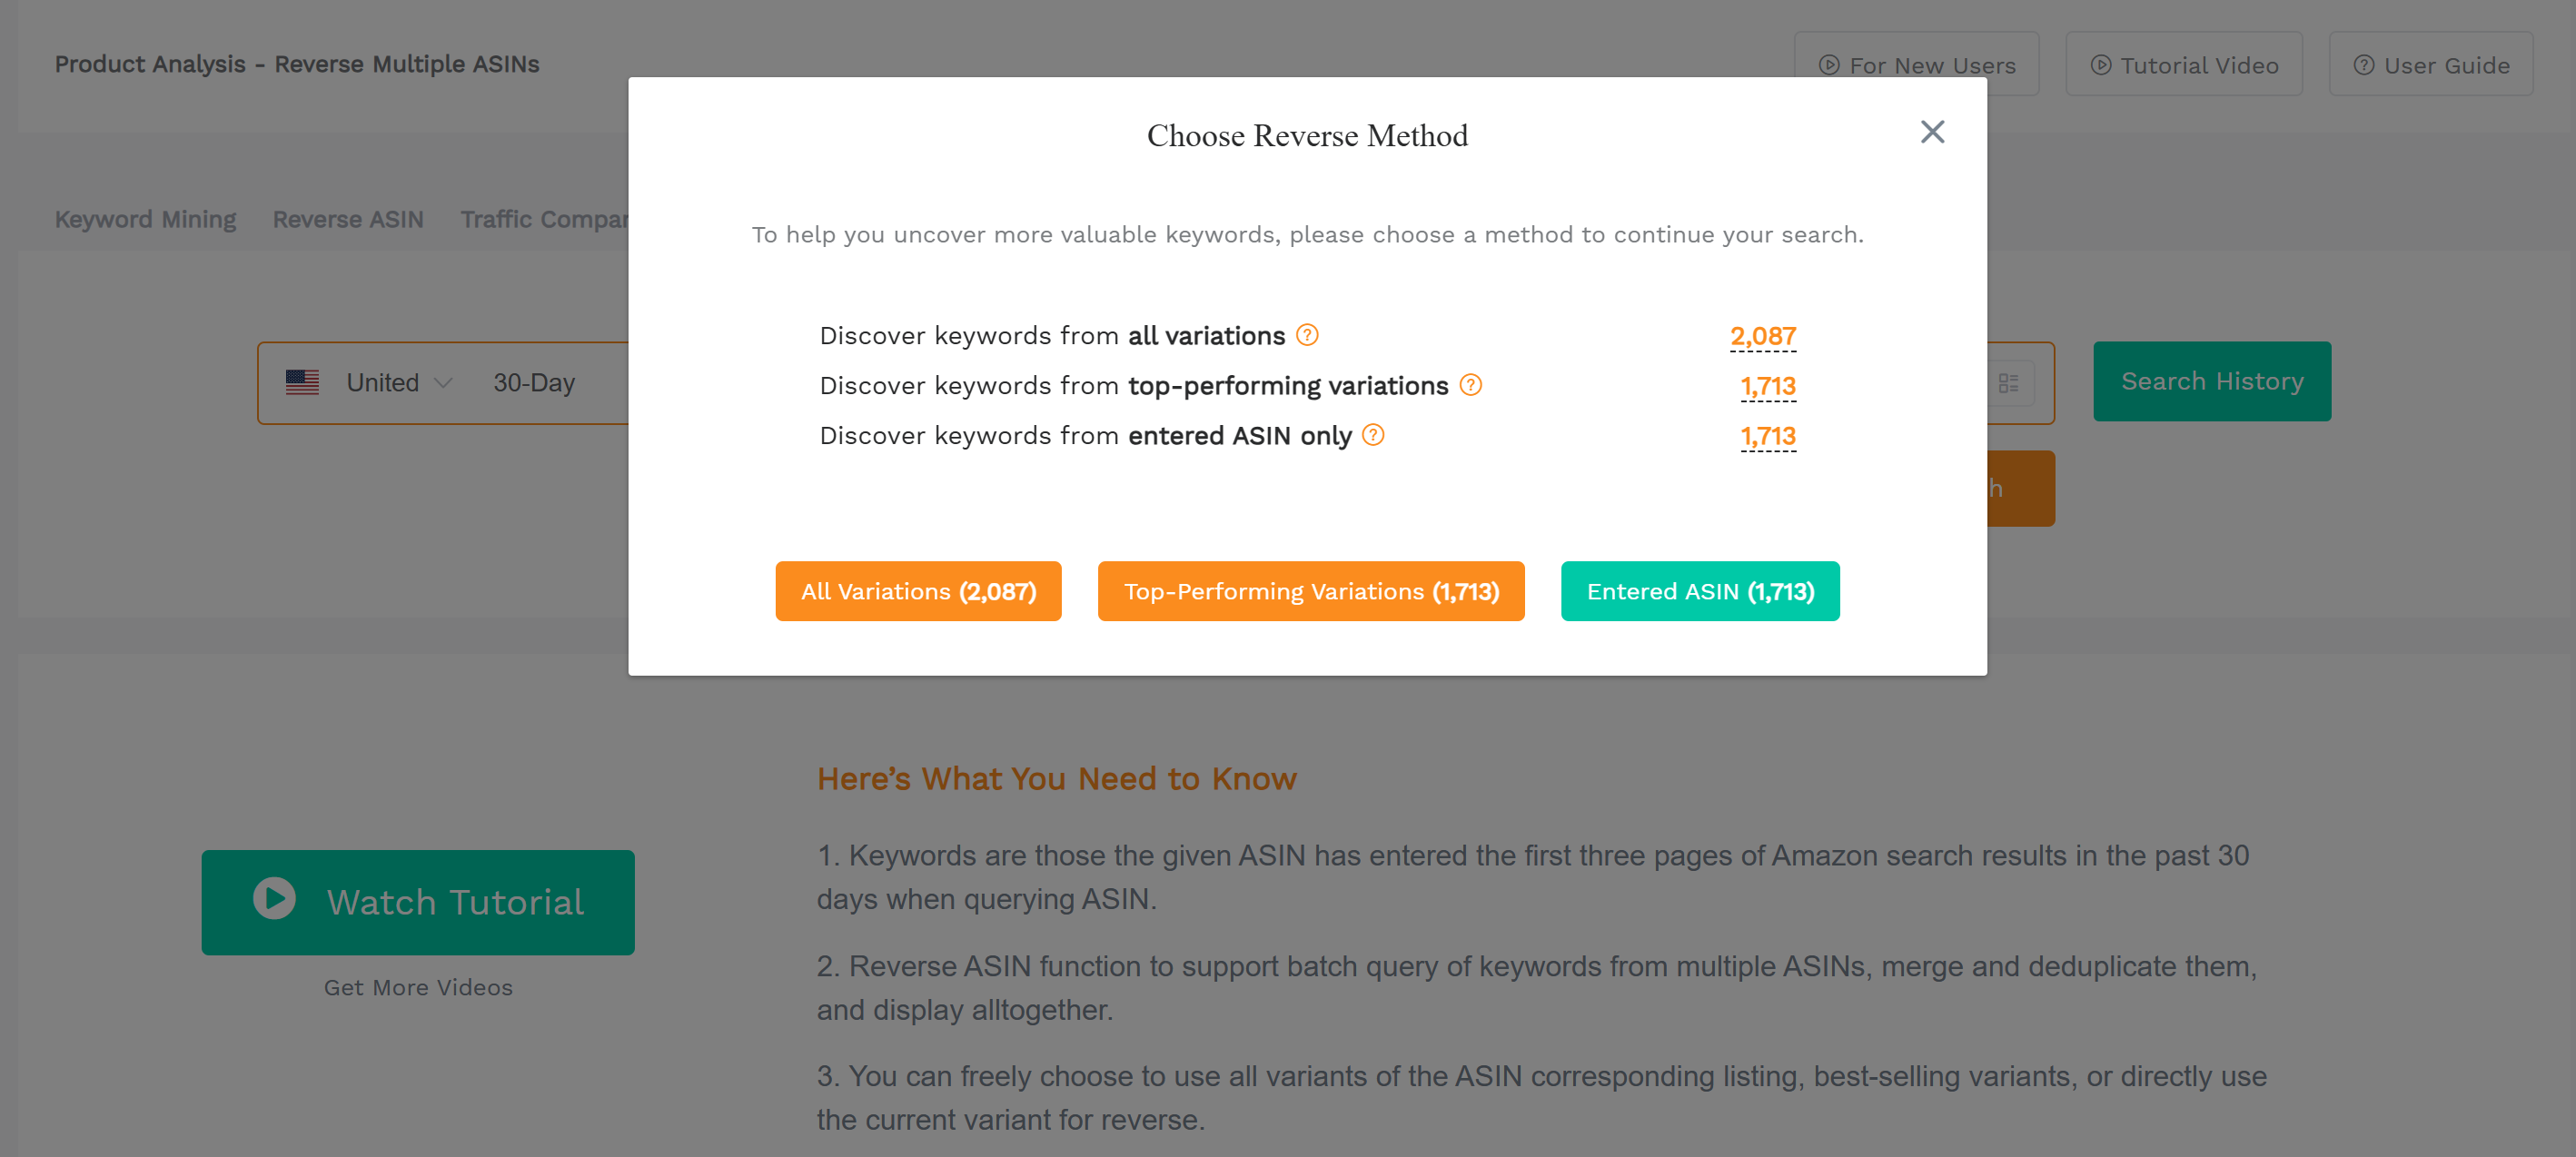The height and width of the screenshot is (1157, 2576).
Task: Click the User Guide question icon
Action: point(2363,65)
